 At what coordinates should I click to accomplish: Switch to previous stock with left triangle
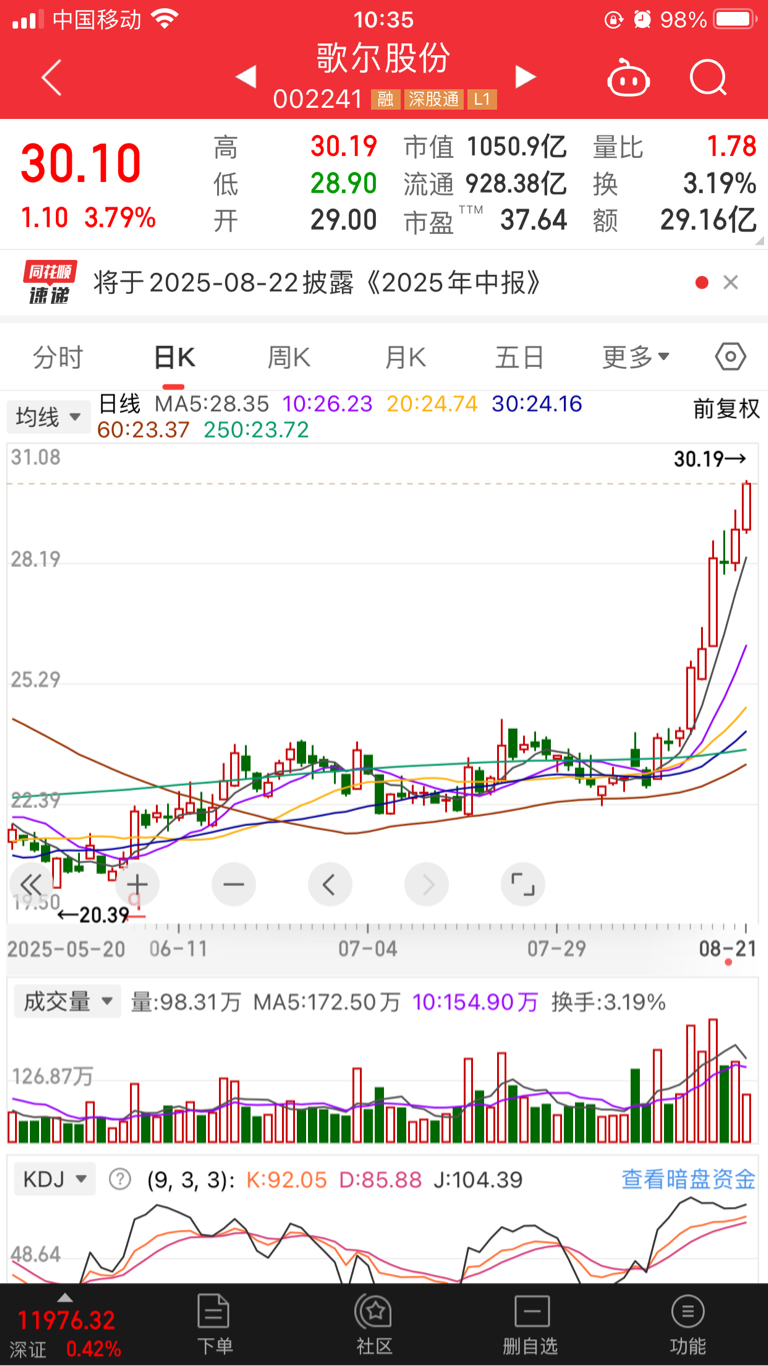pos(245,77)
